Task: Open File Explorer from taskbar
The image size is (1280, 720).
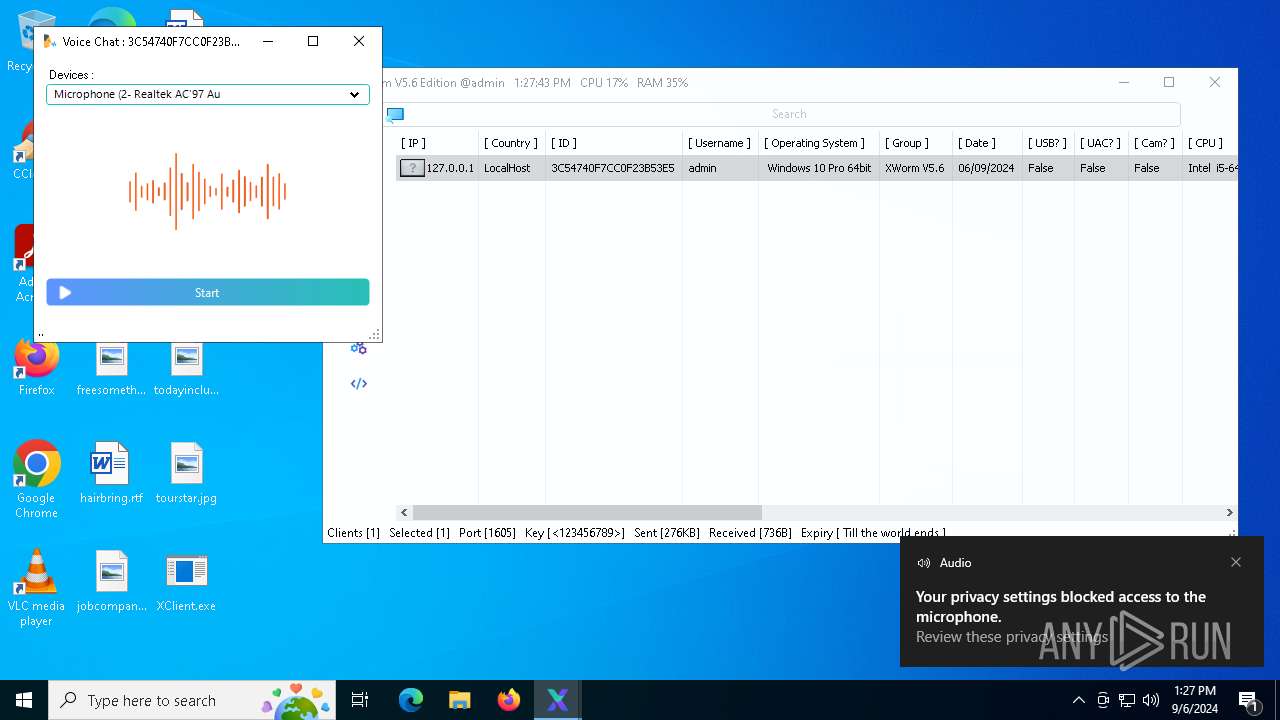Action: (459, 700)
